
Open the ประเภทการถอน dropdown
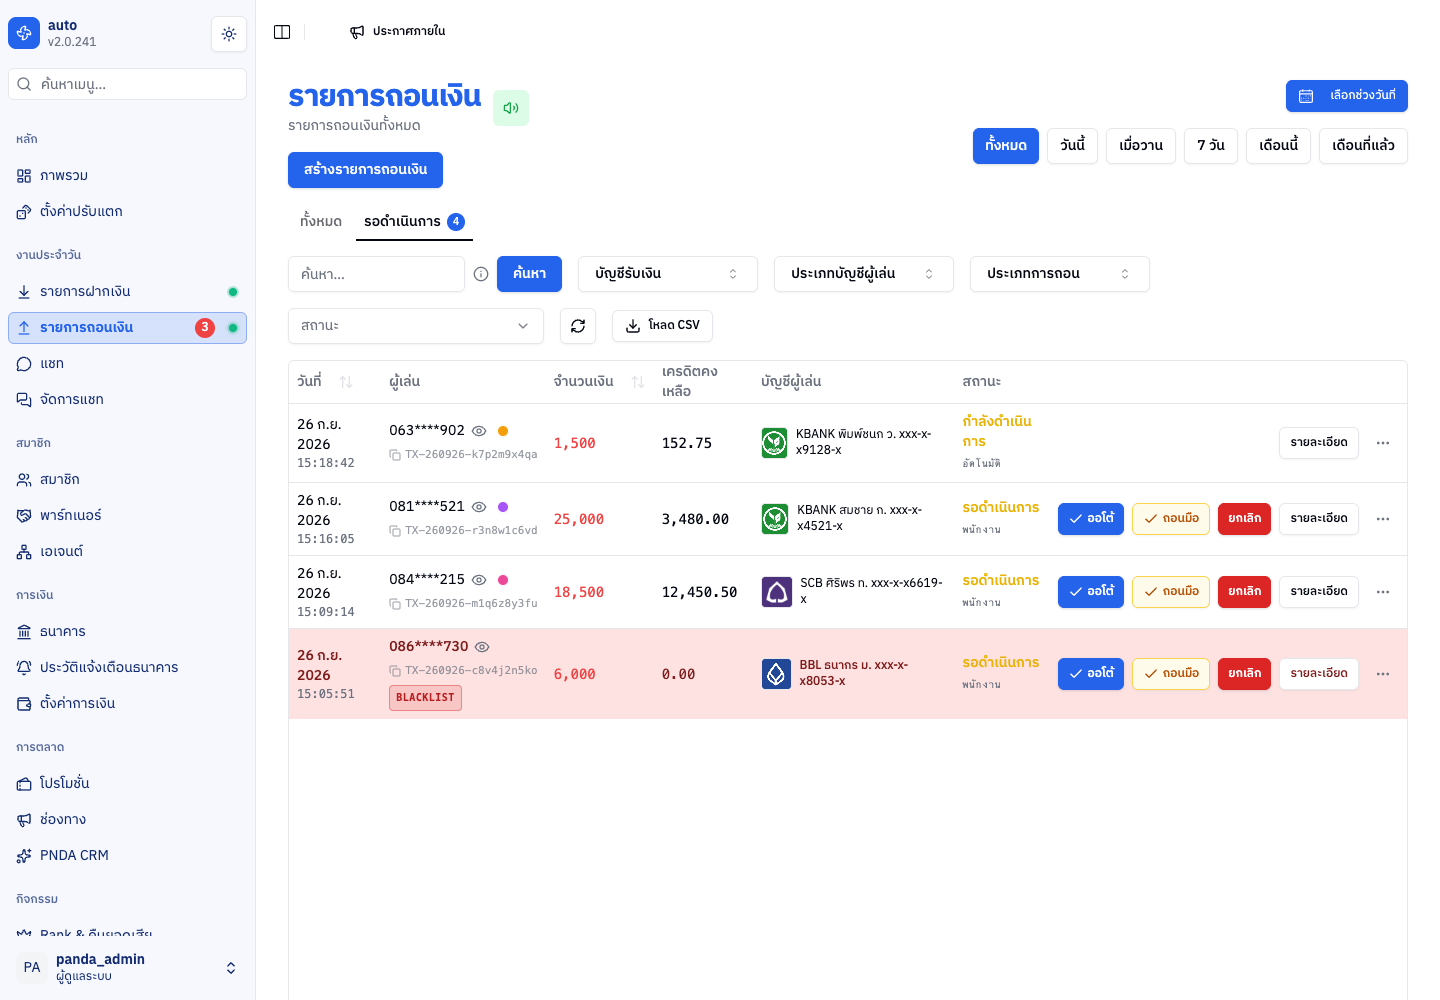(x=1060, y=274)
